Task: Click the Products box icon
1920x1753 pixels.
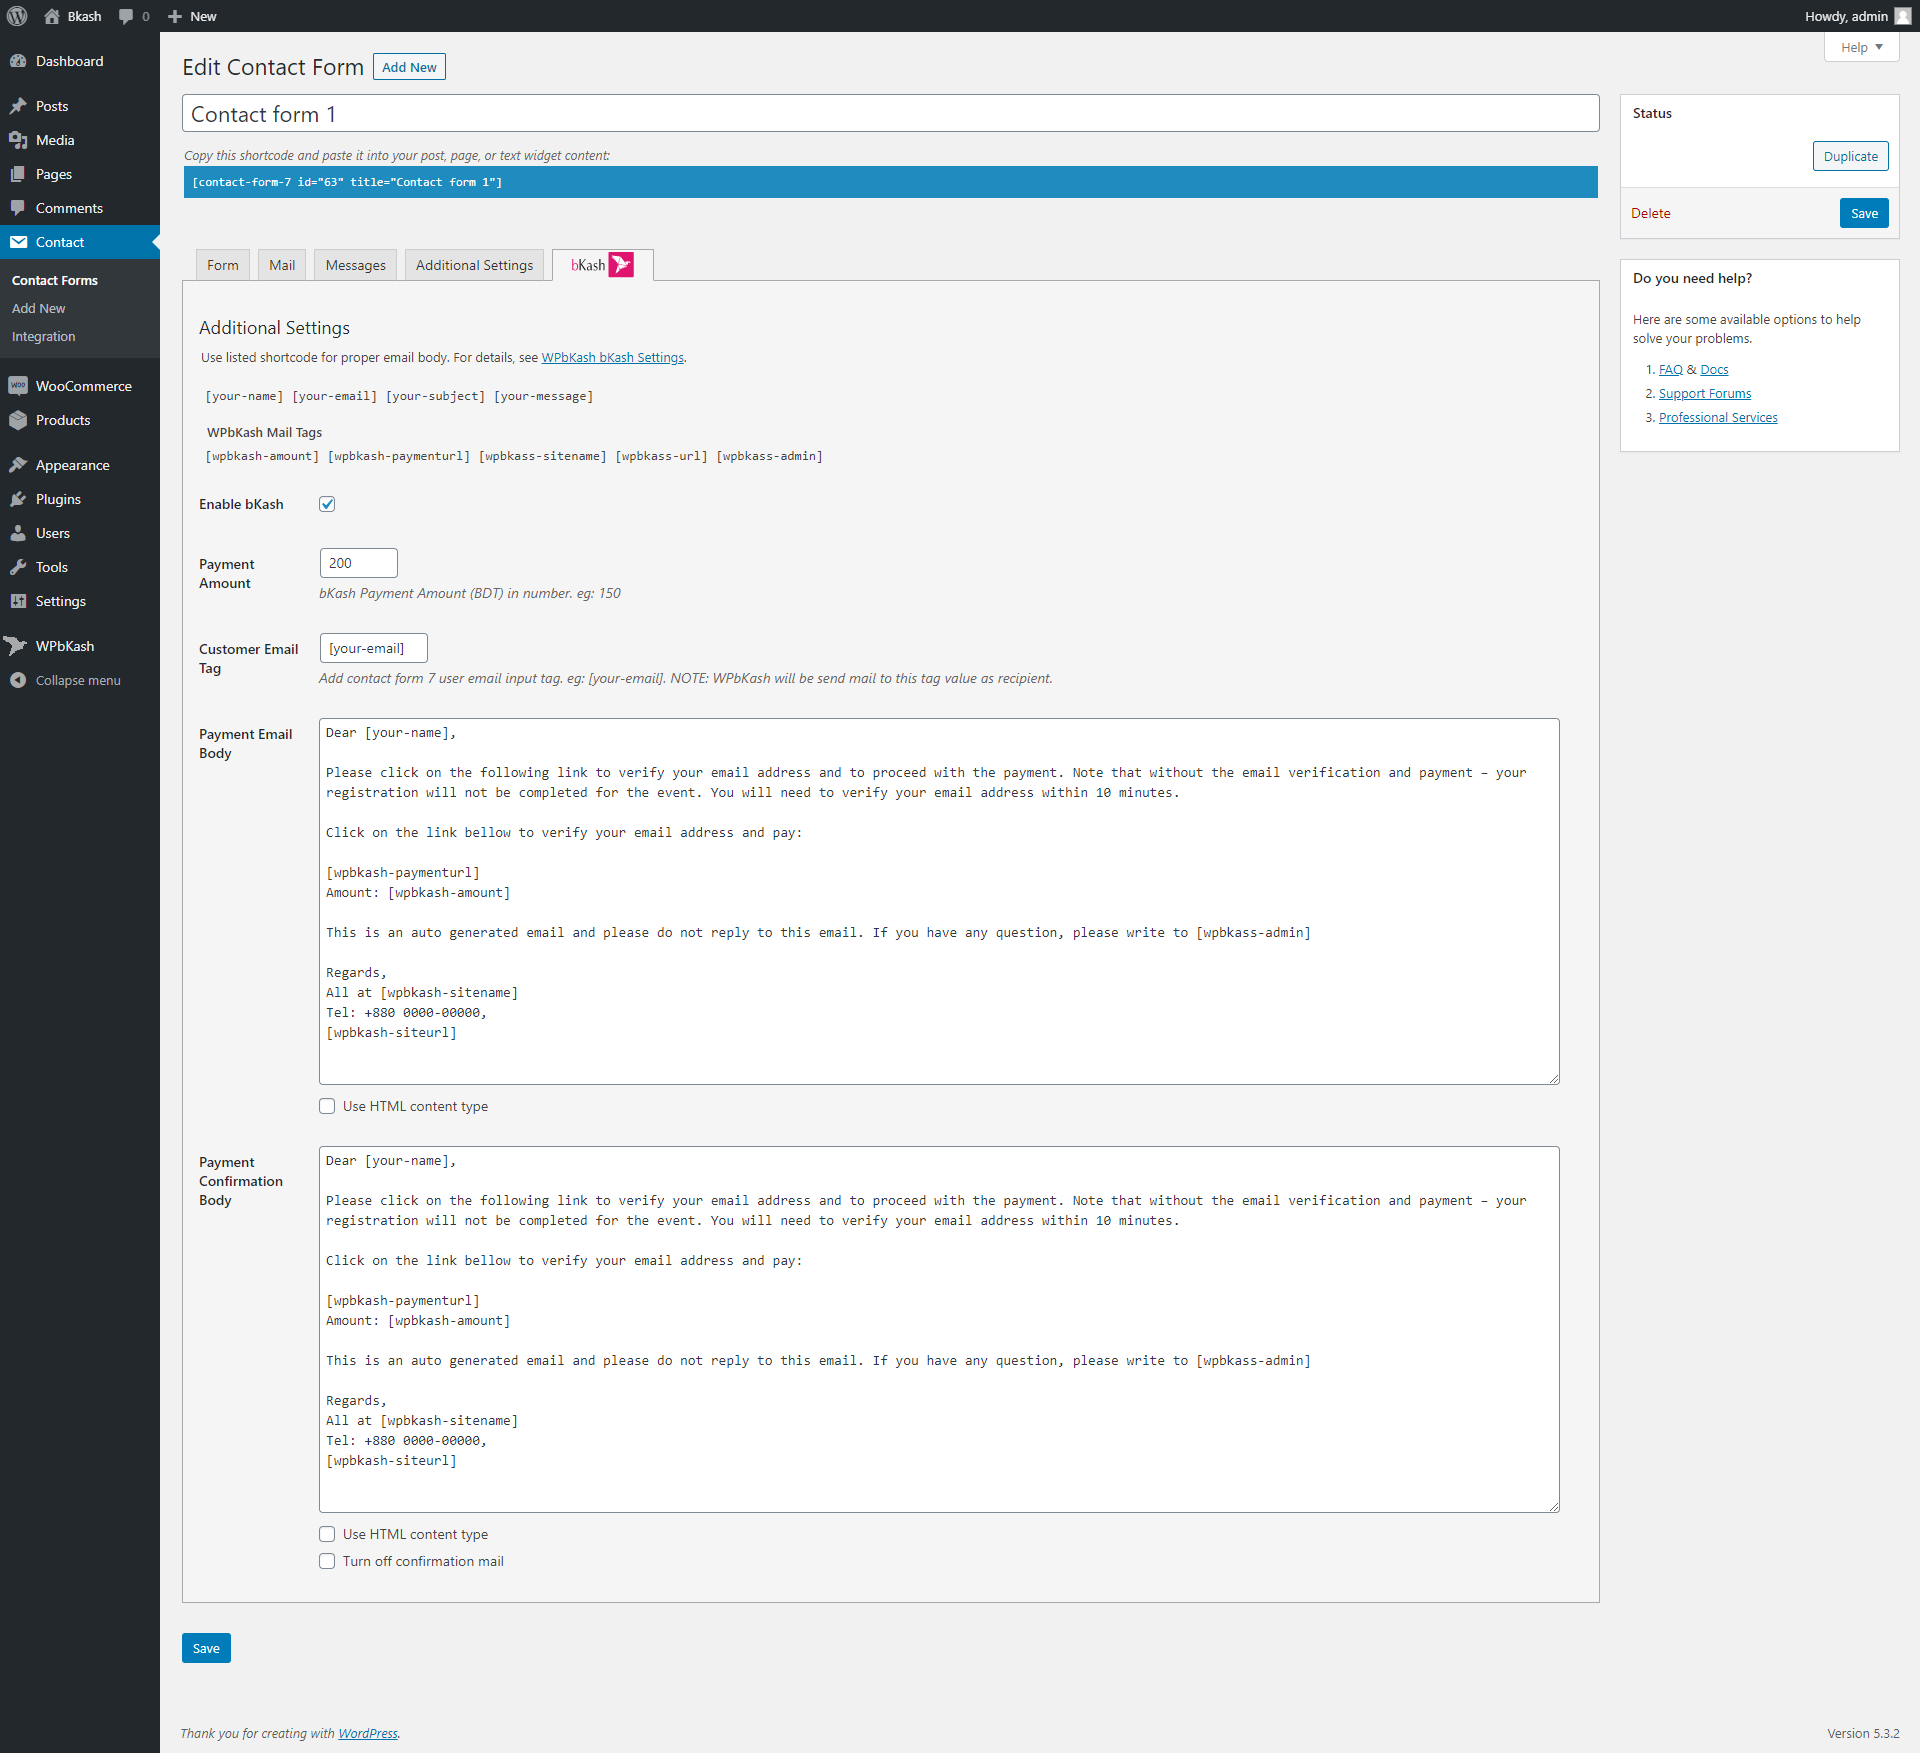Action: [x=18, y=420]
